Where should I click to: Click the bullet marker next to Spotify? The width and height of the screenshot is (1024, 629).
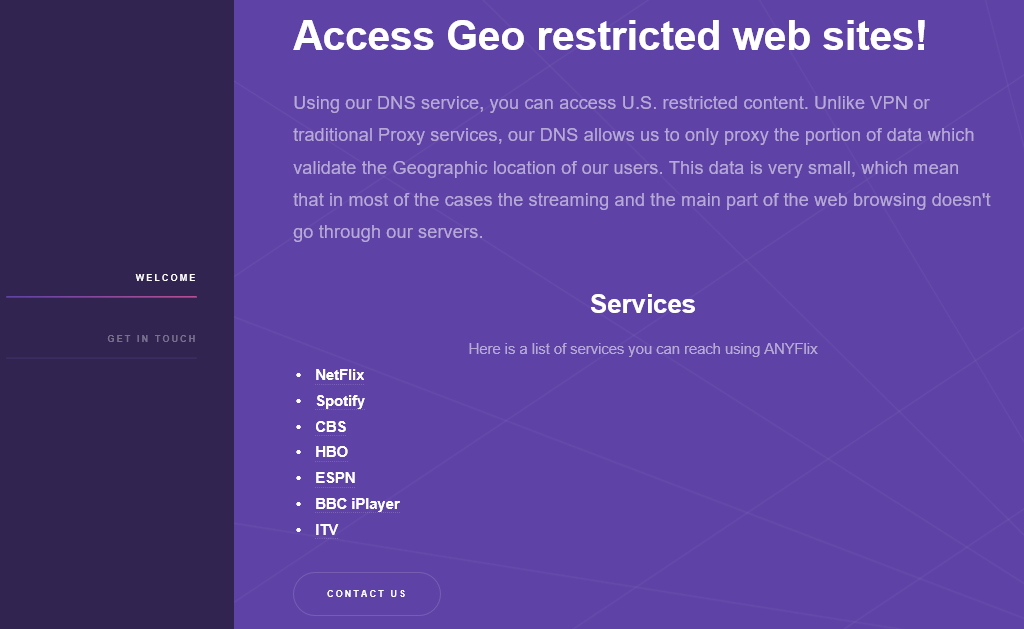tap(298, 402)
